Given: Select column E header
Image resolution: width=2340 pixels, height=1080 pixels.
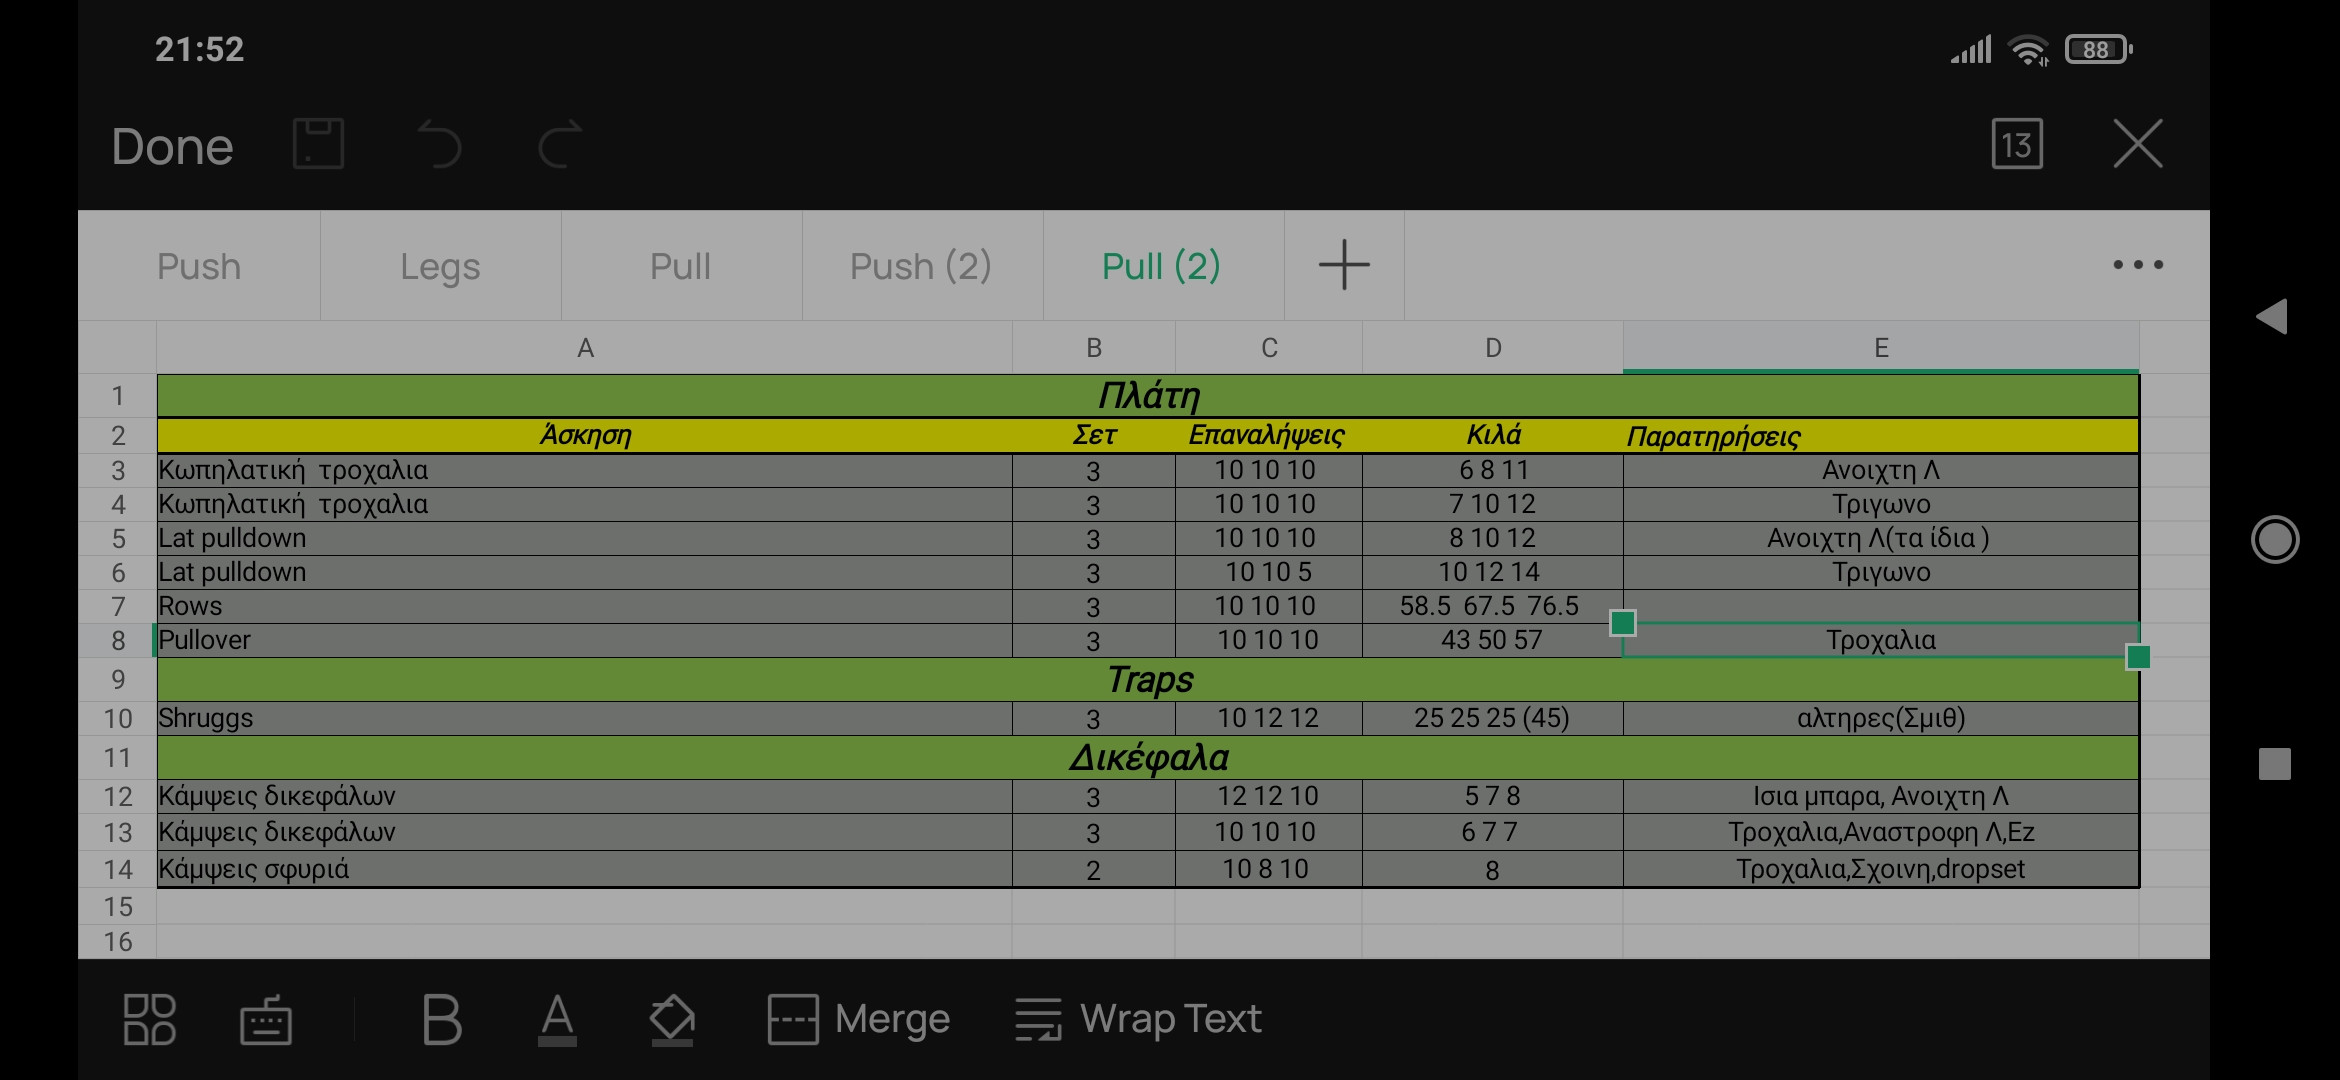Looking at the screenshot, I should coord(1880,348).
